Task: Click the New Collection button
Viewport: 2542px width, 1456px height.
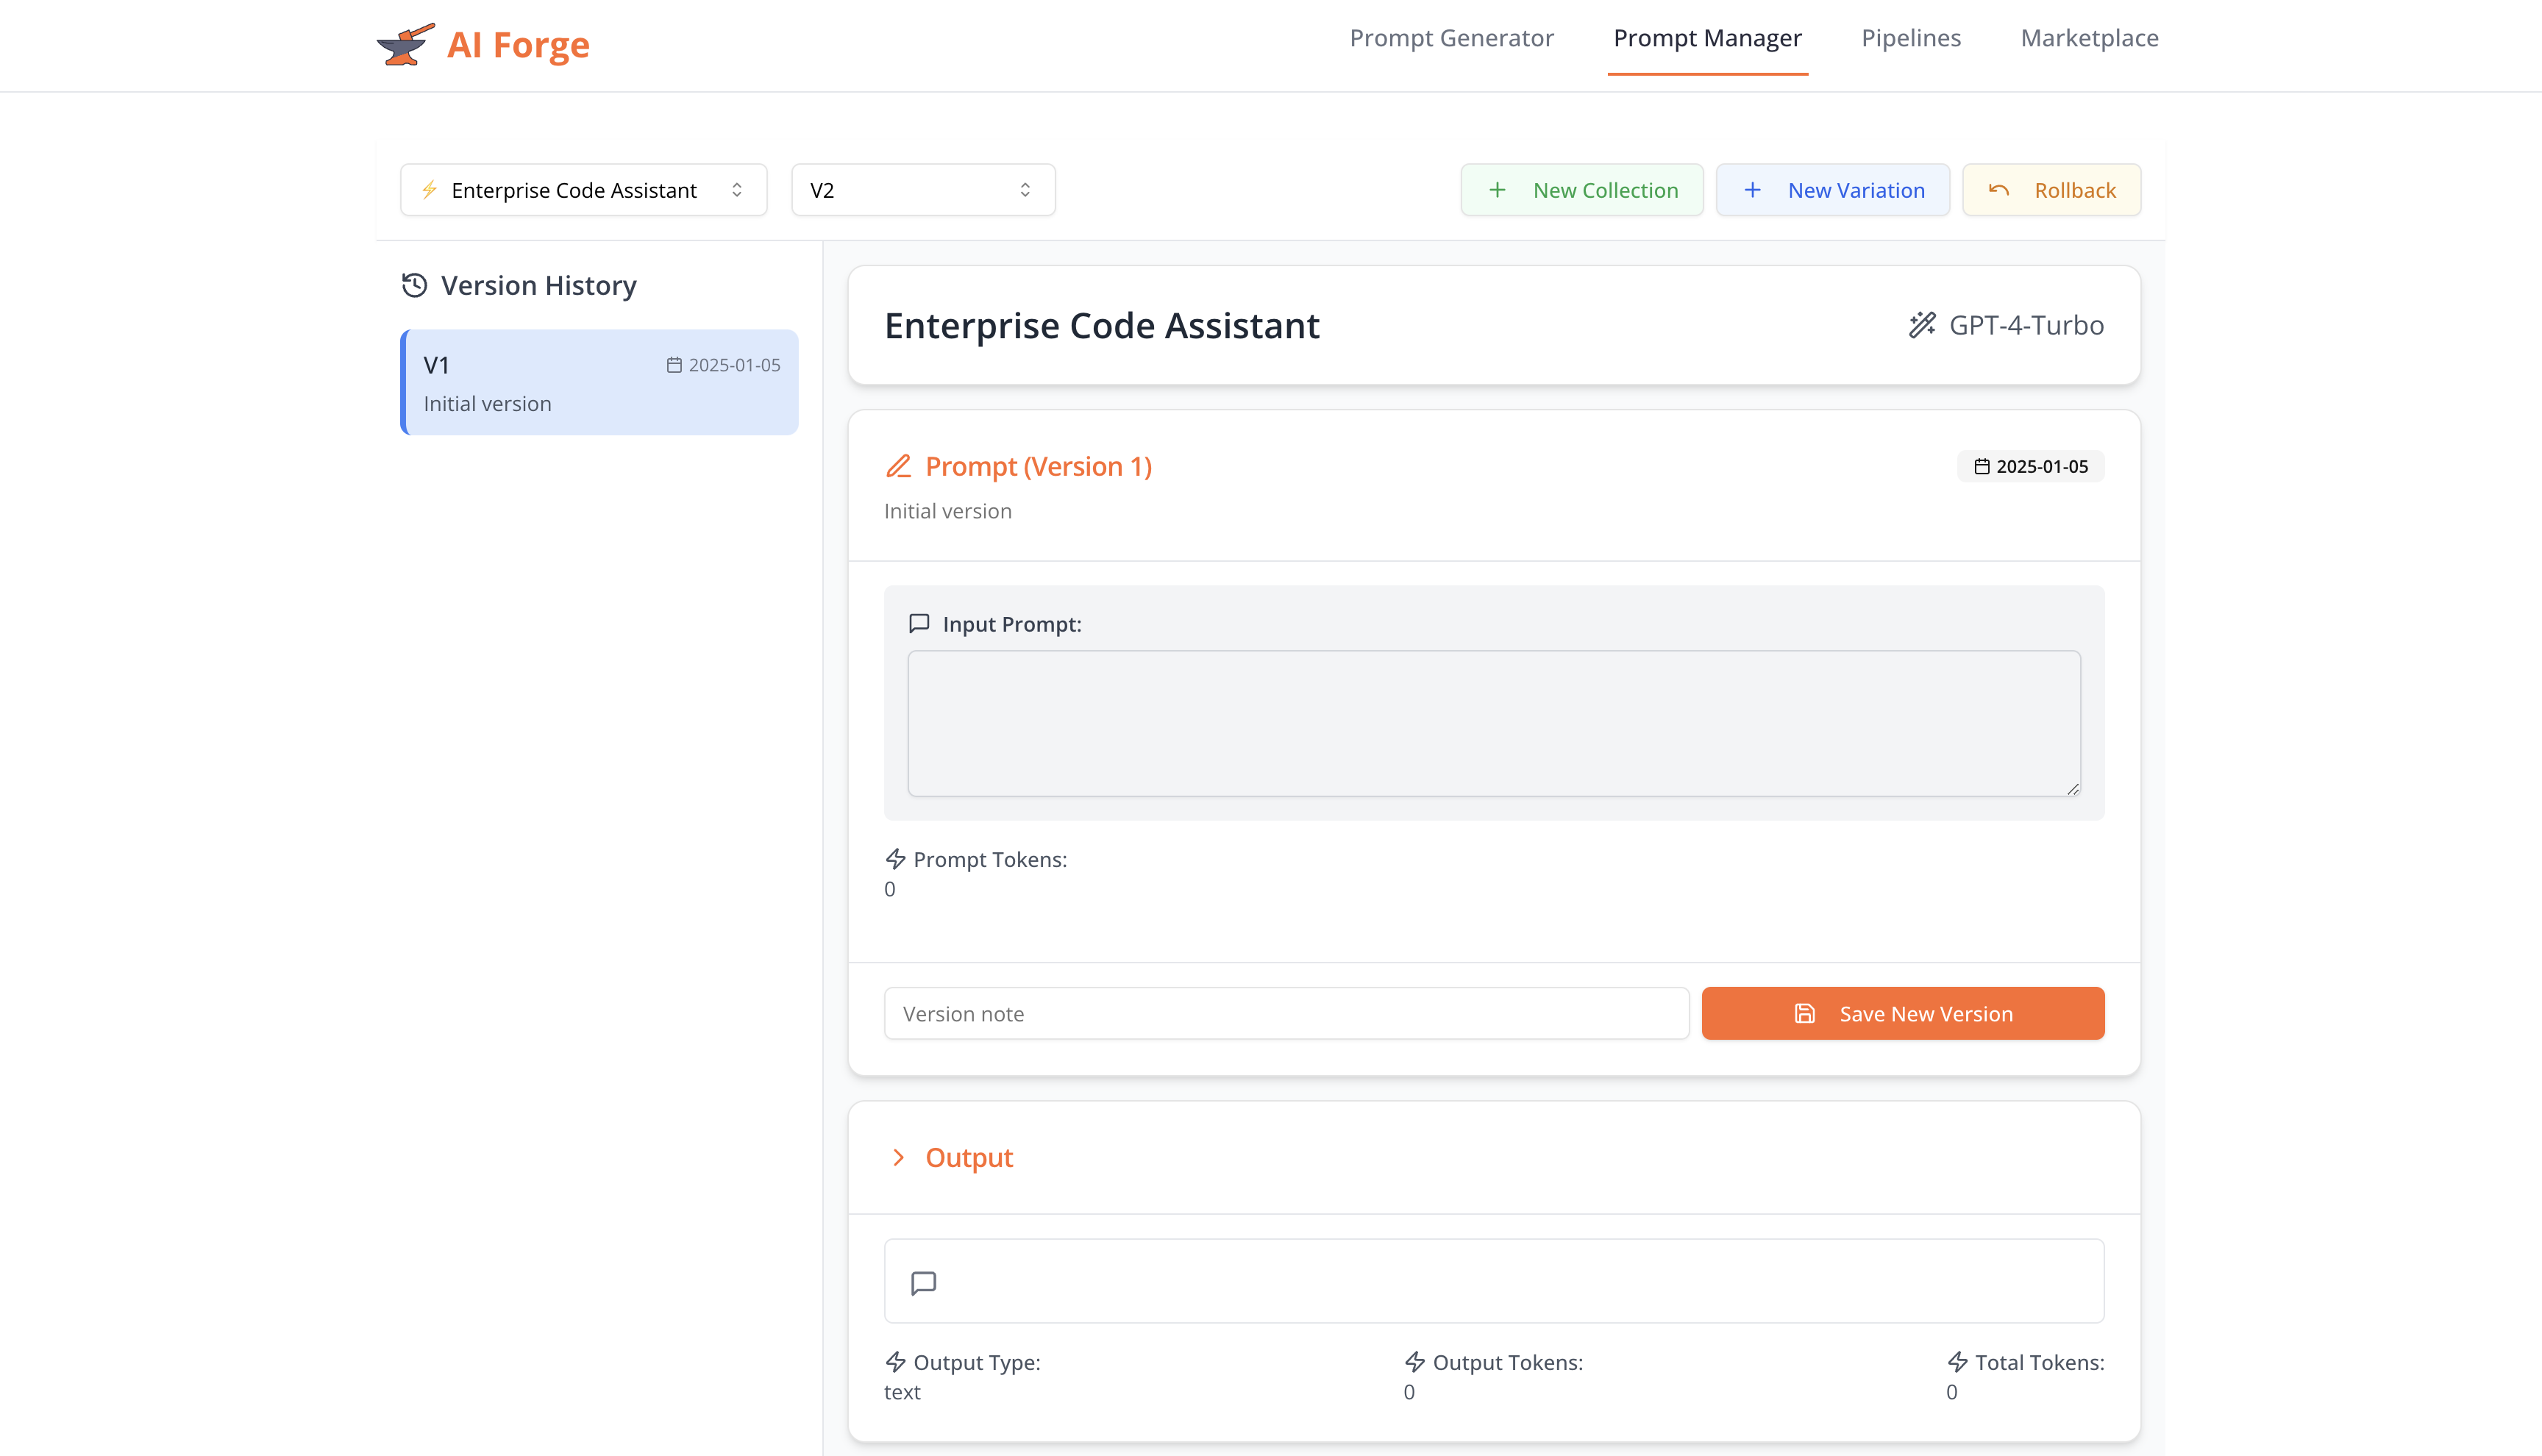Action: (x=1581, y=190)
